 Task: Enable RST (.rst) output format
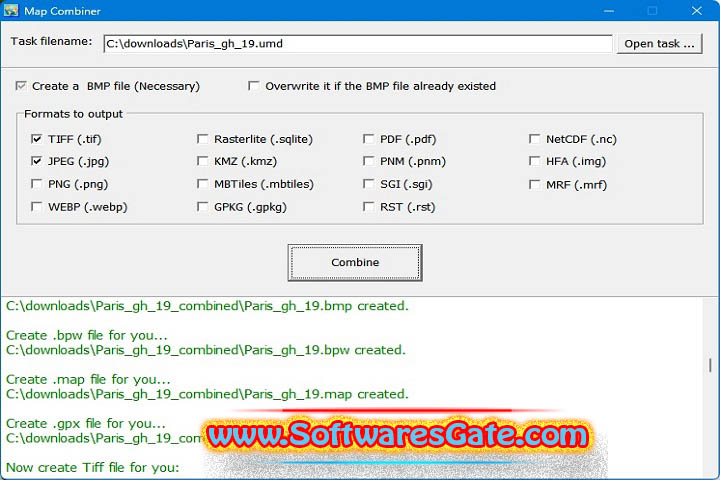[368, 207]
